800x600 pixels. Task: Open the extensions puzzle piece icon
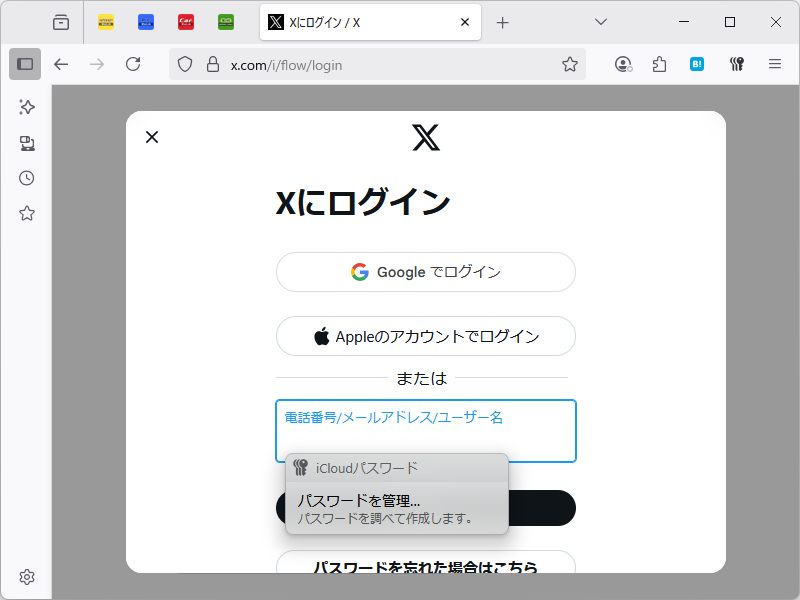point(659,64)
